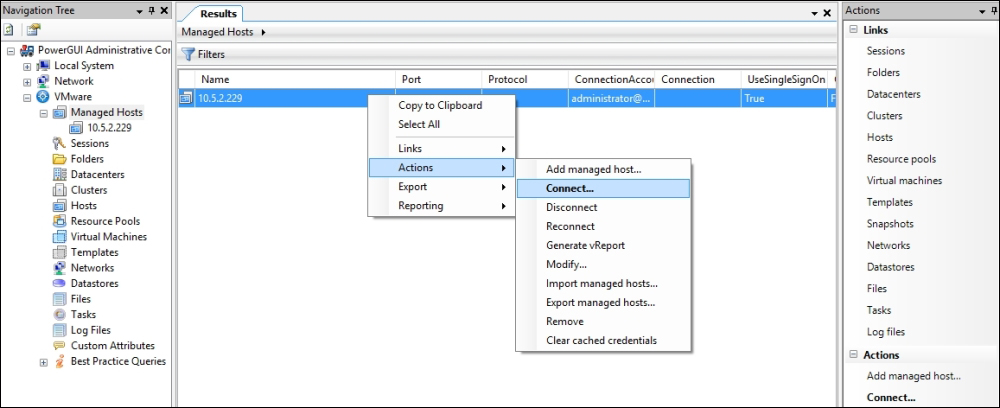Viewport: 1000px width, 408px height.
Task: Open Datastores link in Actions pane
Action: [x=890, y=267]
